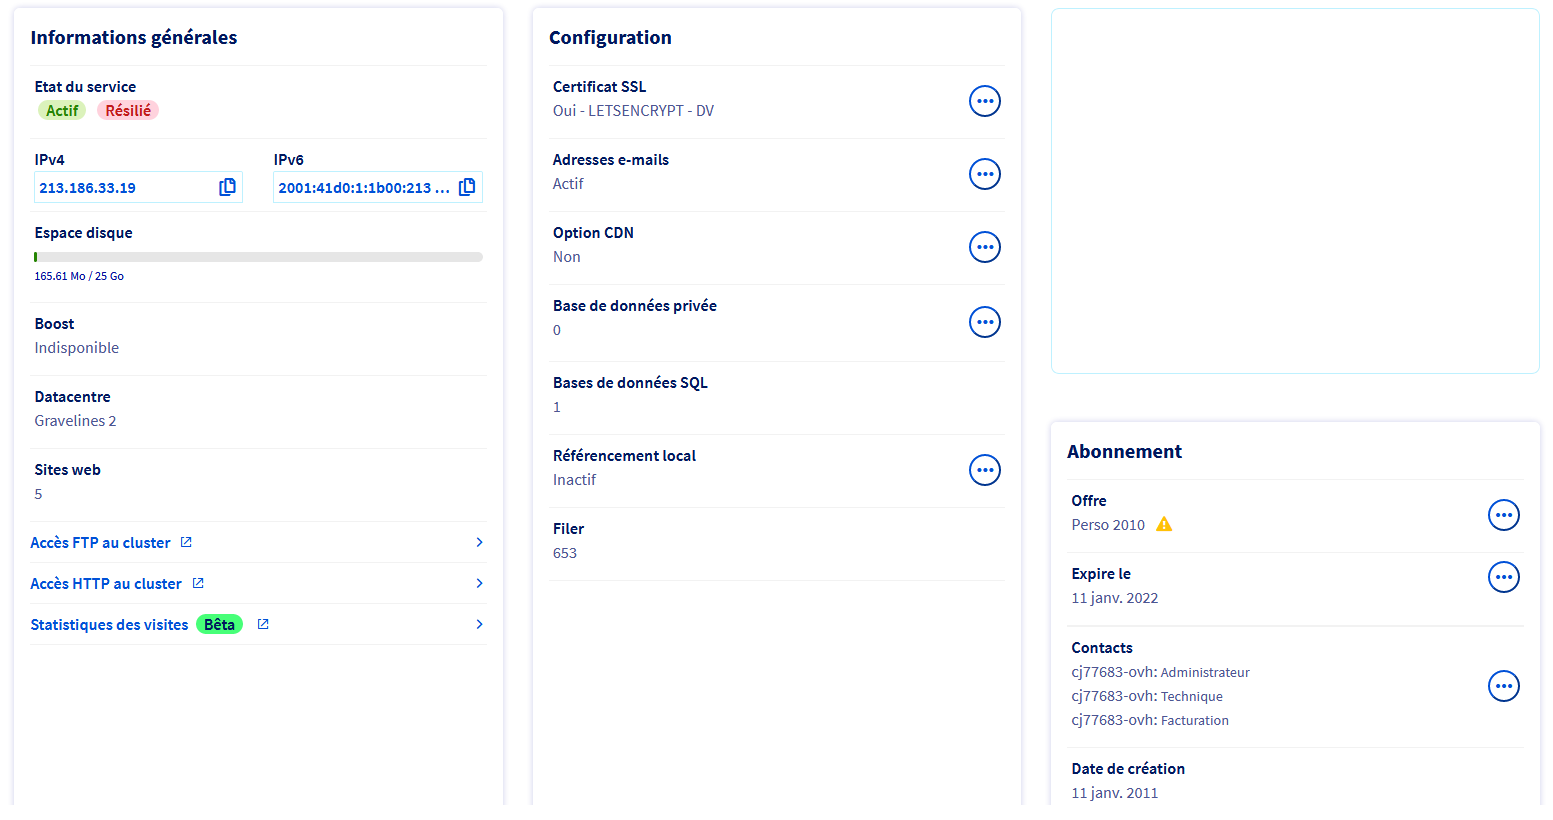1553x820 pixels.
Task: Click the Espace disque usage bar
Action: coord(258,257)
